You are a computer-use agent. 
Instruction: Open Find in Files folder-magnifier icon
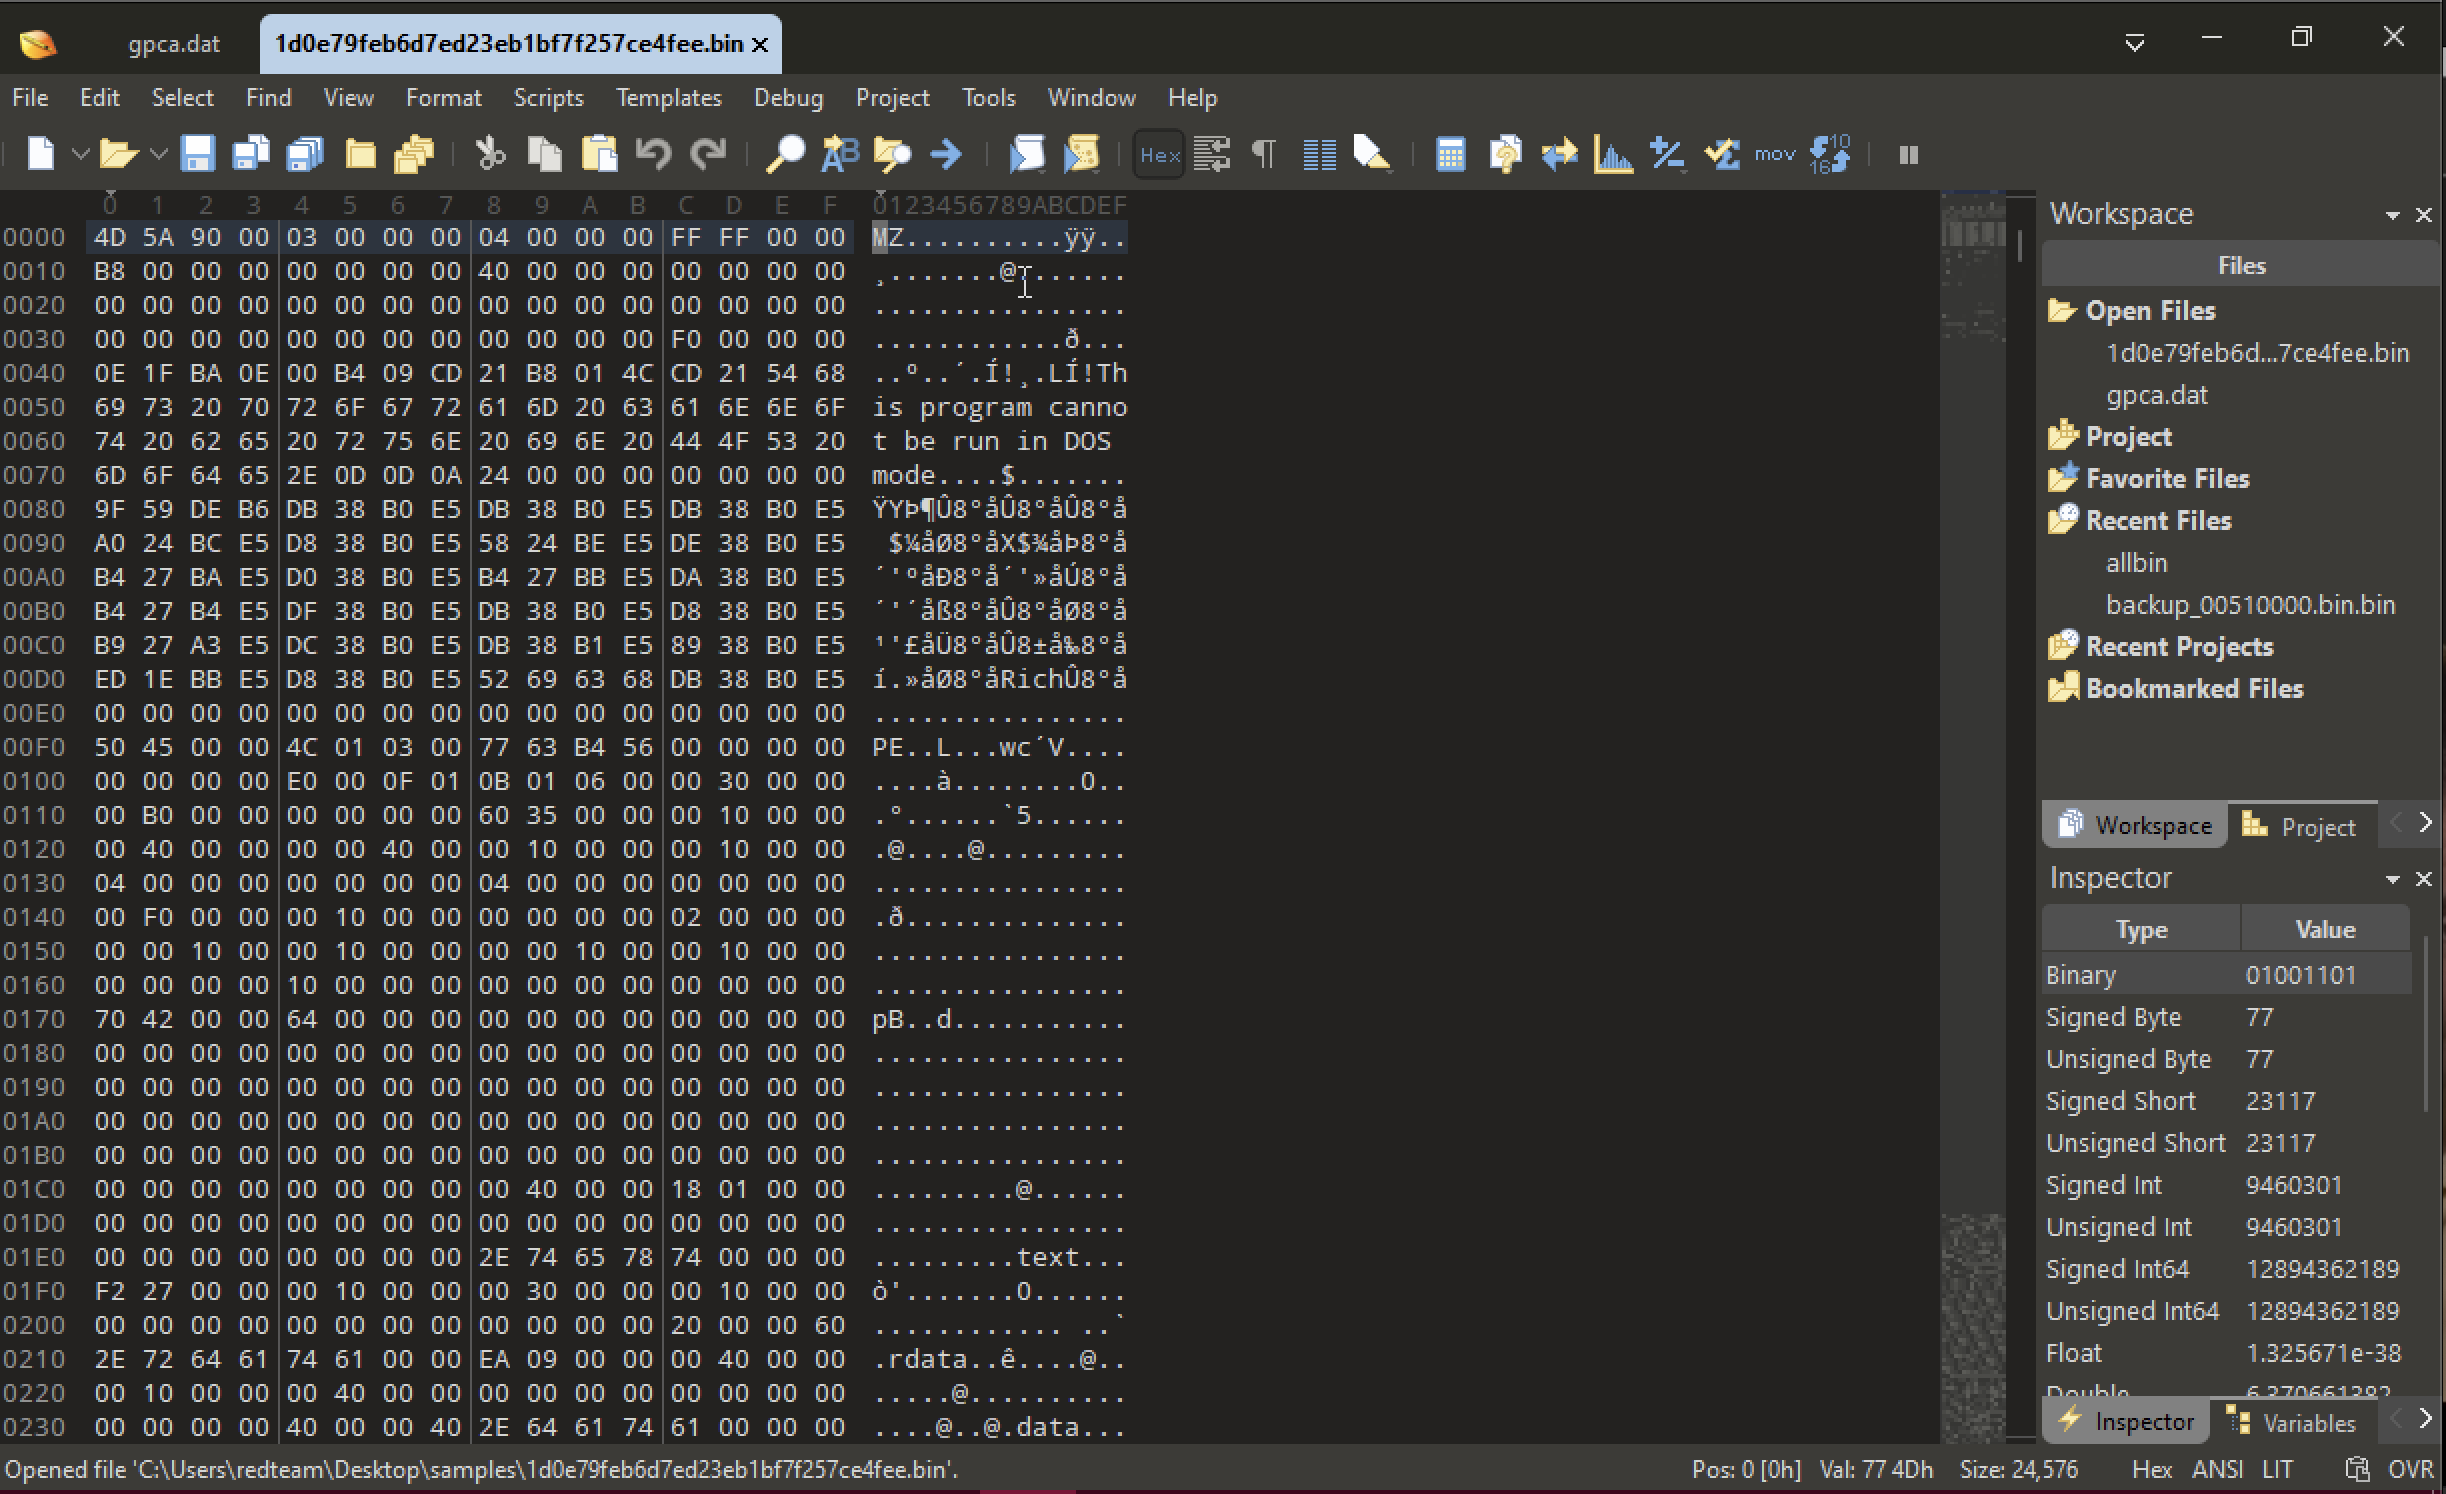click(x=892, y=155)
